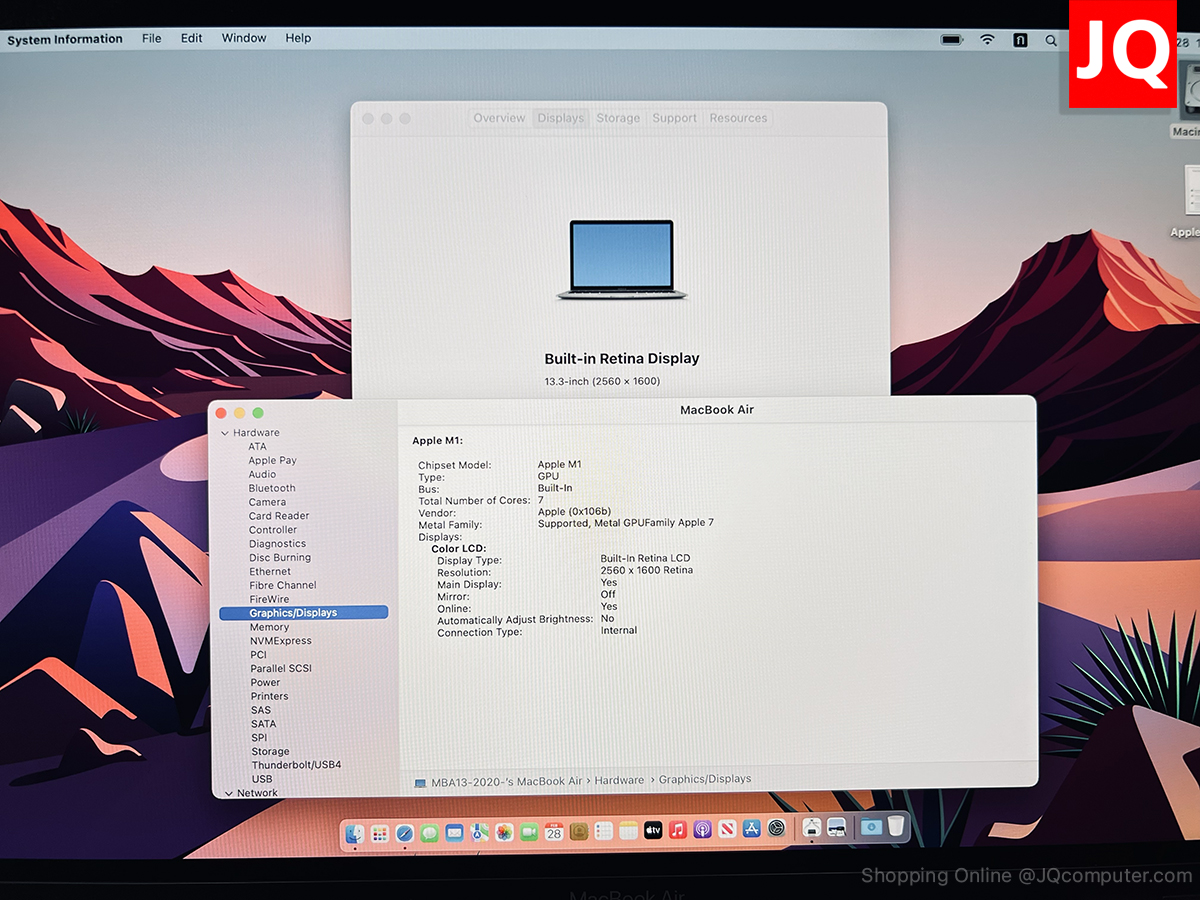Select Displays tab in About window

pos(560,118)
